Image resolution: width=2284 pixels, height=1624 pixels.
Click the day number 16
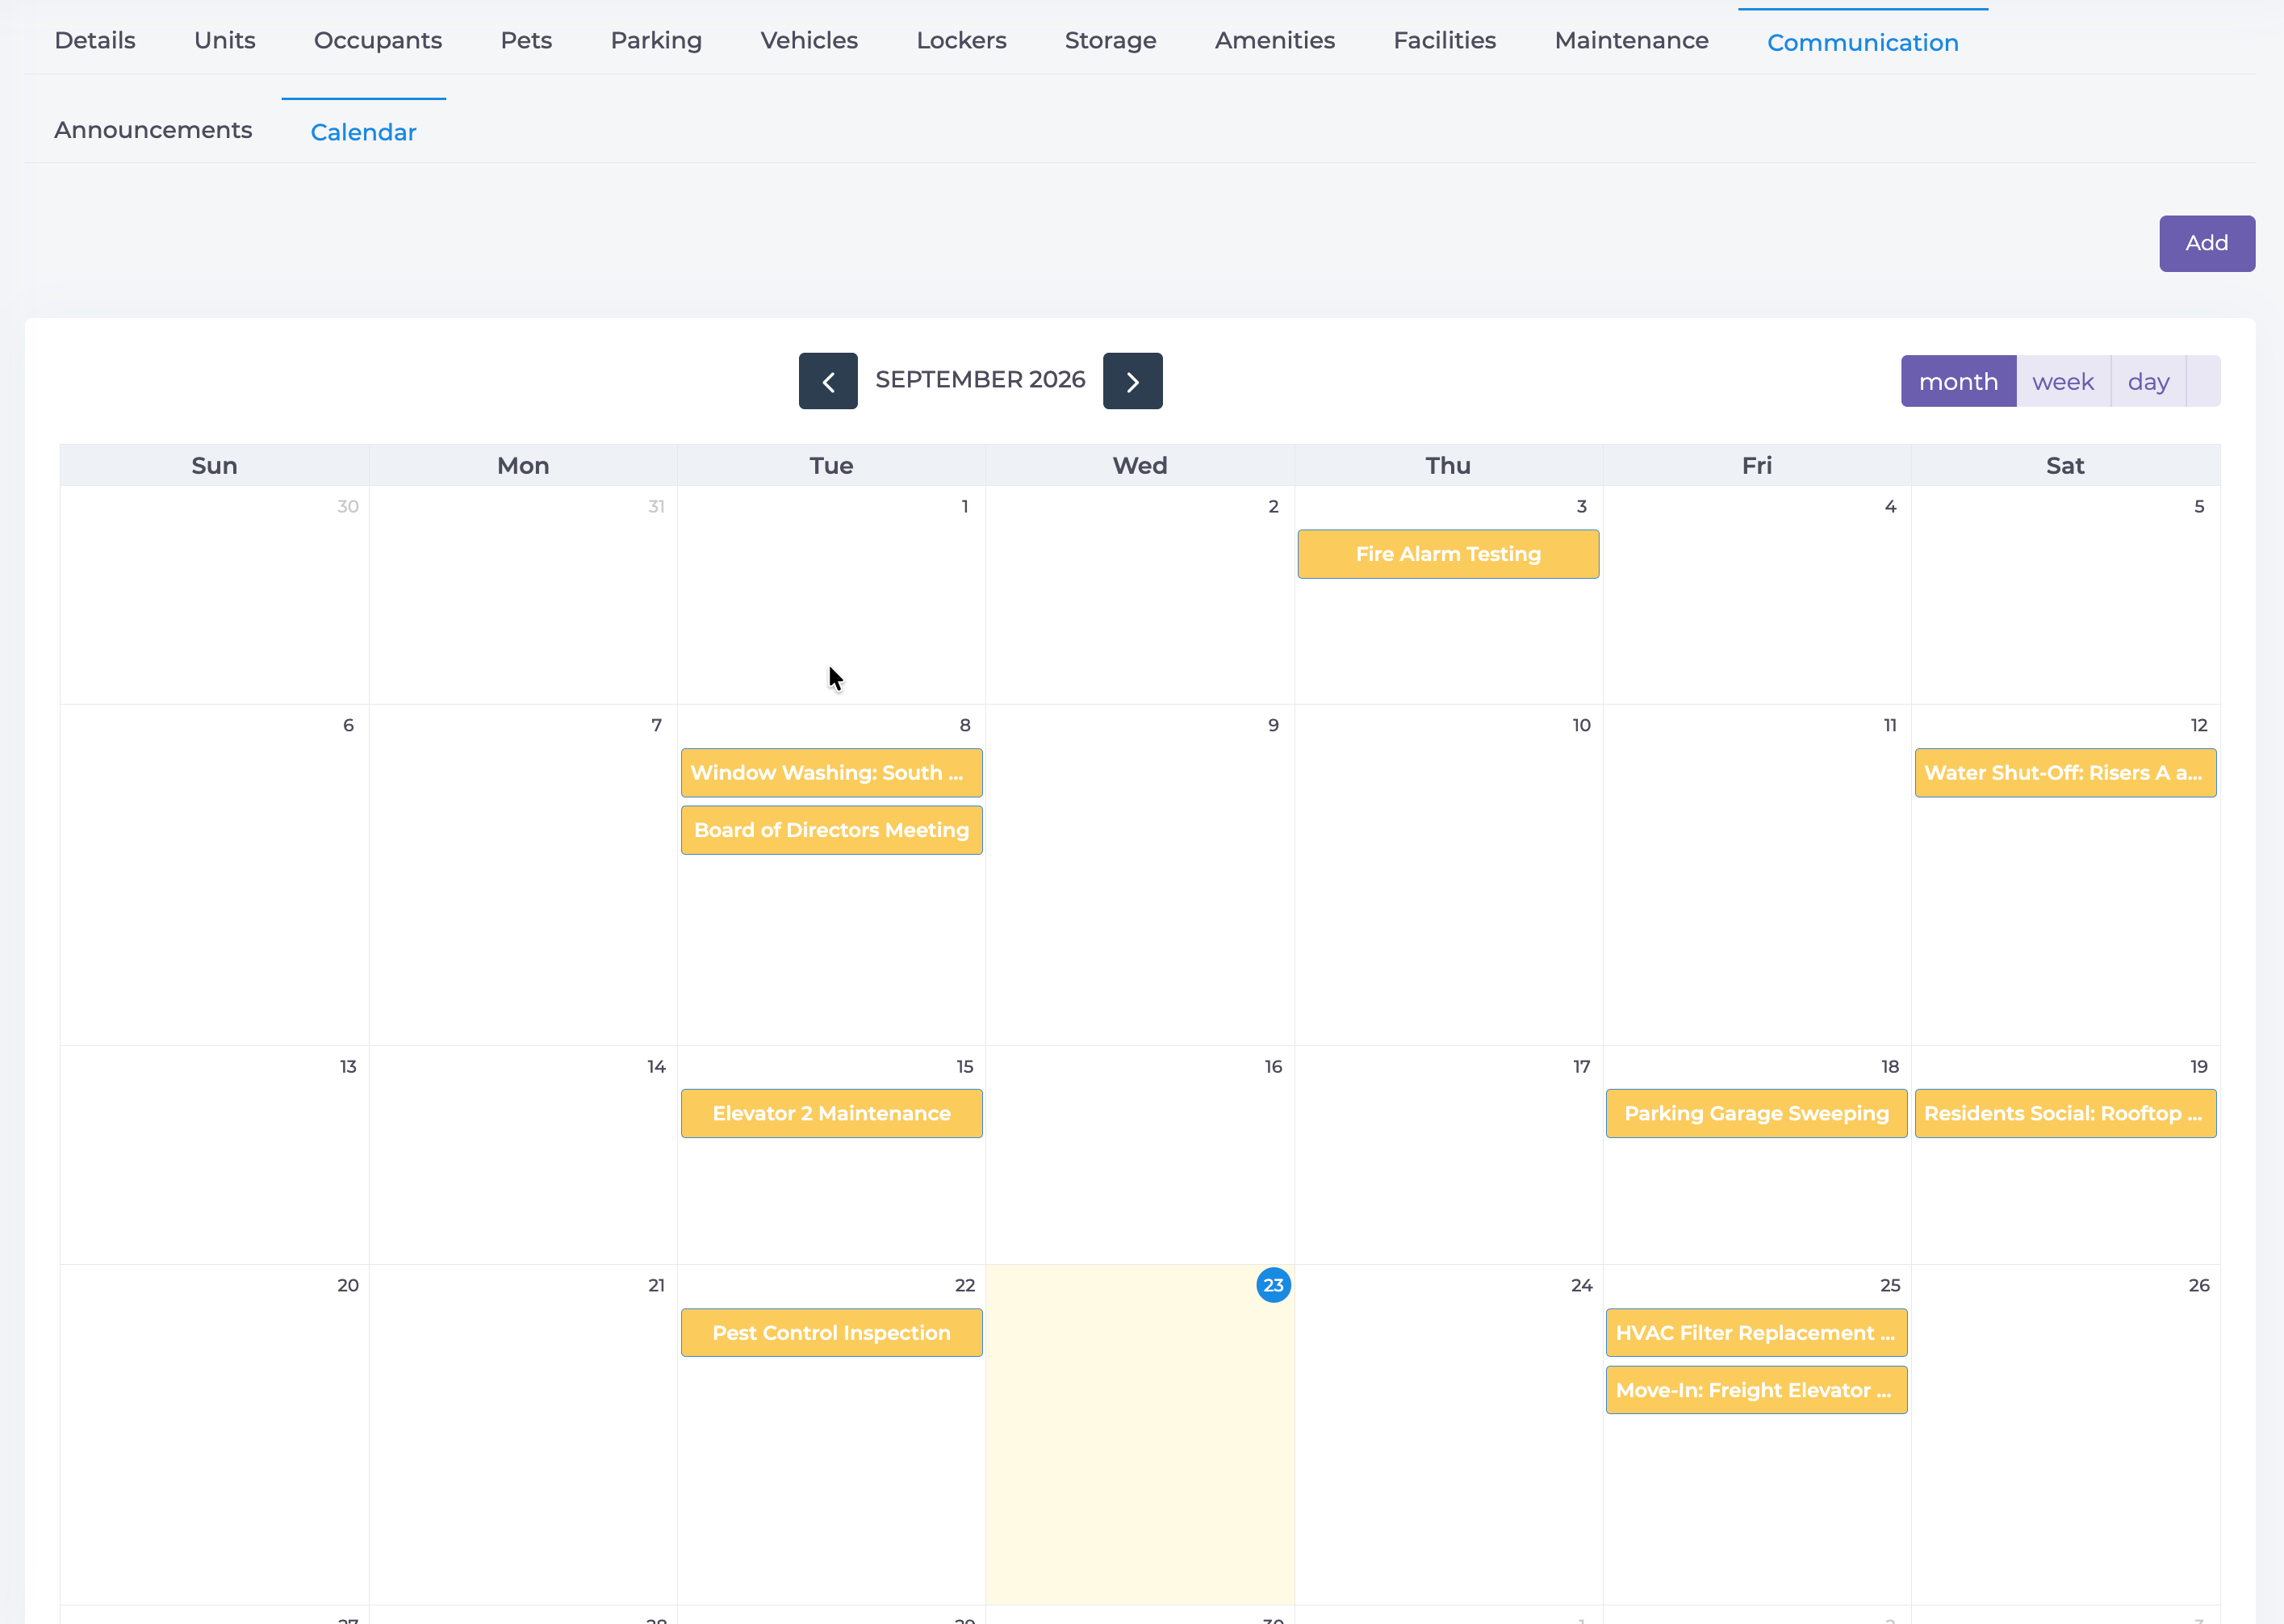pos(1273,1066)
